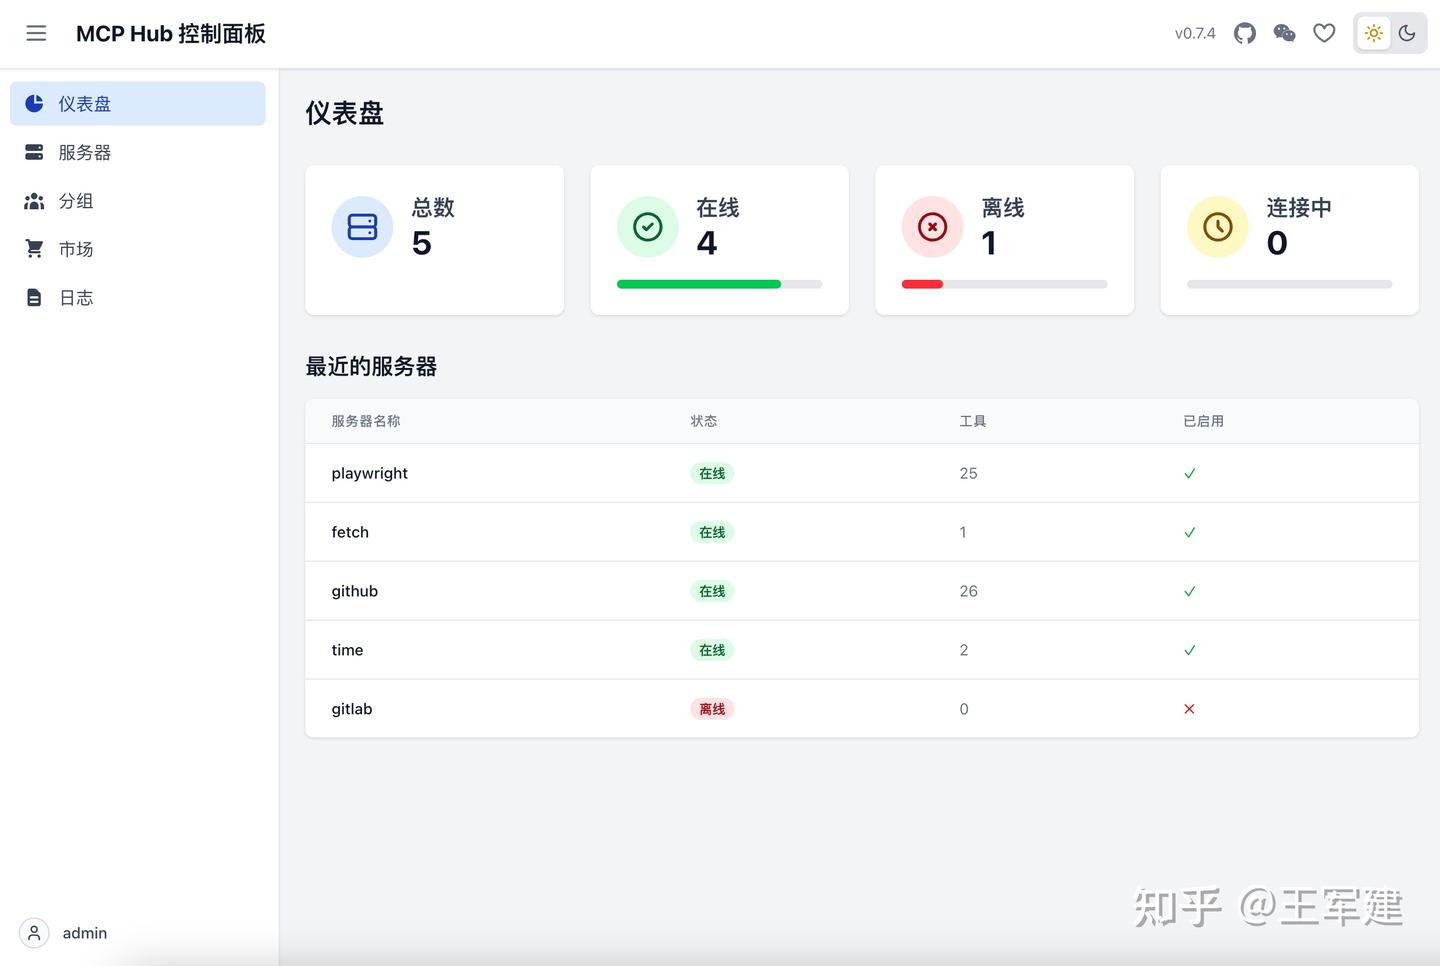Screen dimensions: 1440x966
Task: Open the fetch server entry
Action: coord(350,532)
